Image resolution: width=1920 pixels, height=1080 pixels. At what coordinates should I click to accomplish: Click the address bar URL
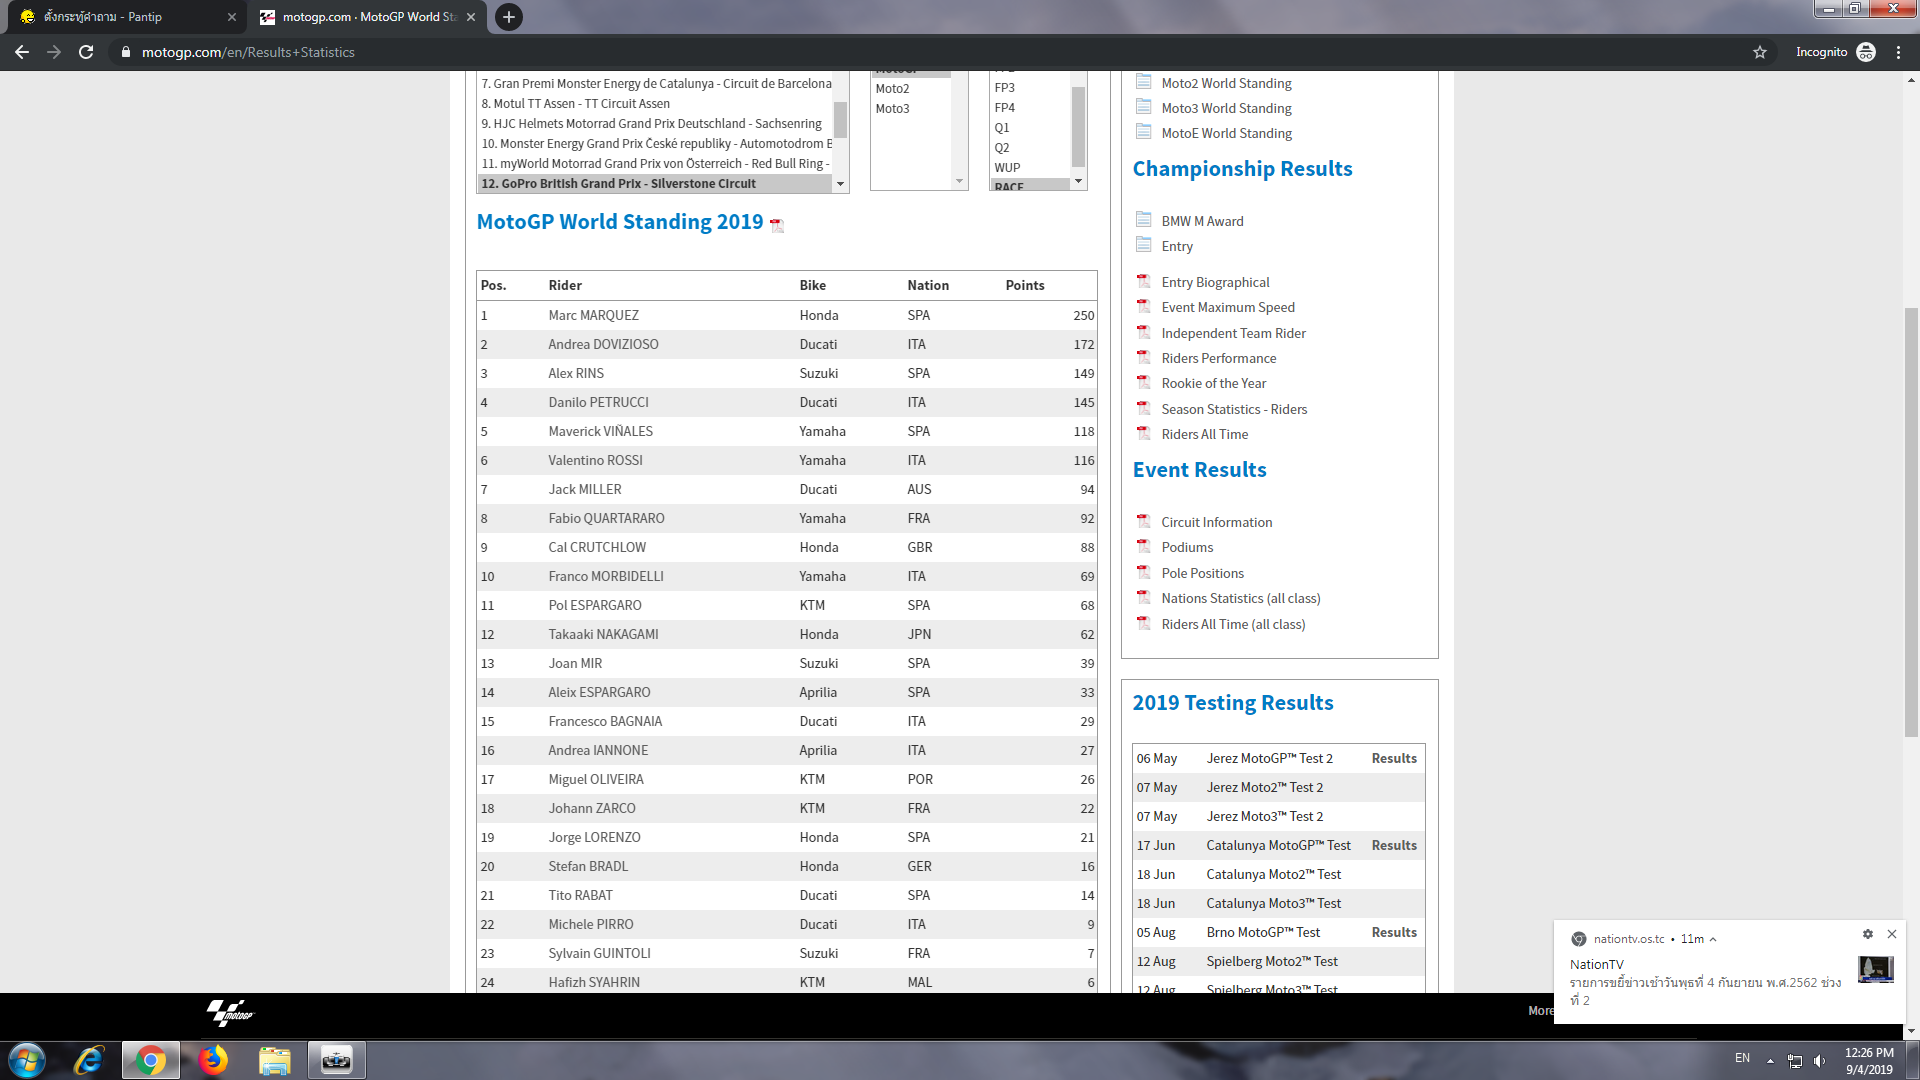pyautogui.click(x=248, y=52)
